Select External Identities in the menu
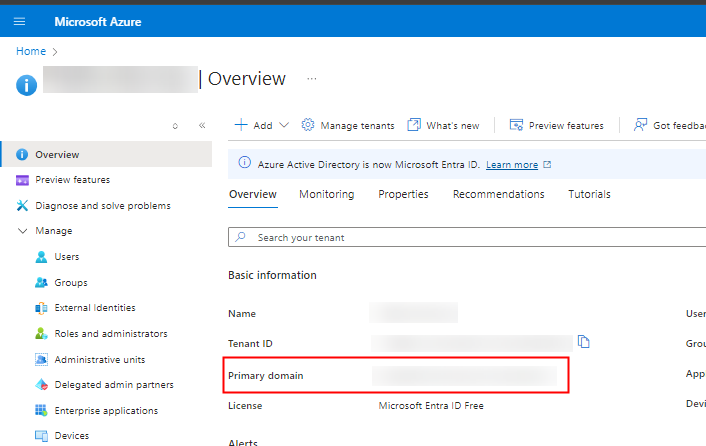Viewport: 706px width, 446px height. 94,308
